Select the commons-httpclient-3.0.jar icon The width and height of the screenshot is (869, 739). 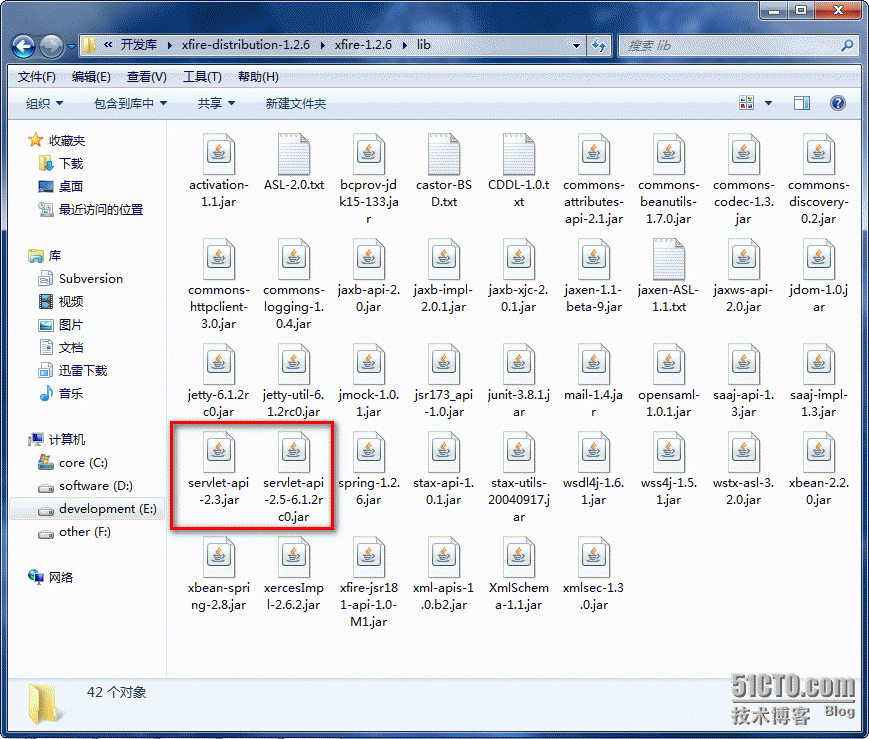(219, 259)
